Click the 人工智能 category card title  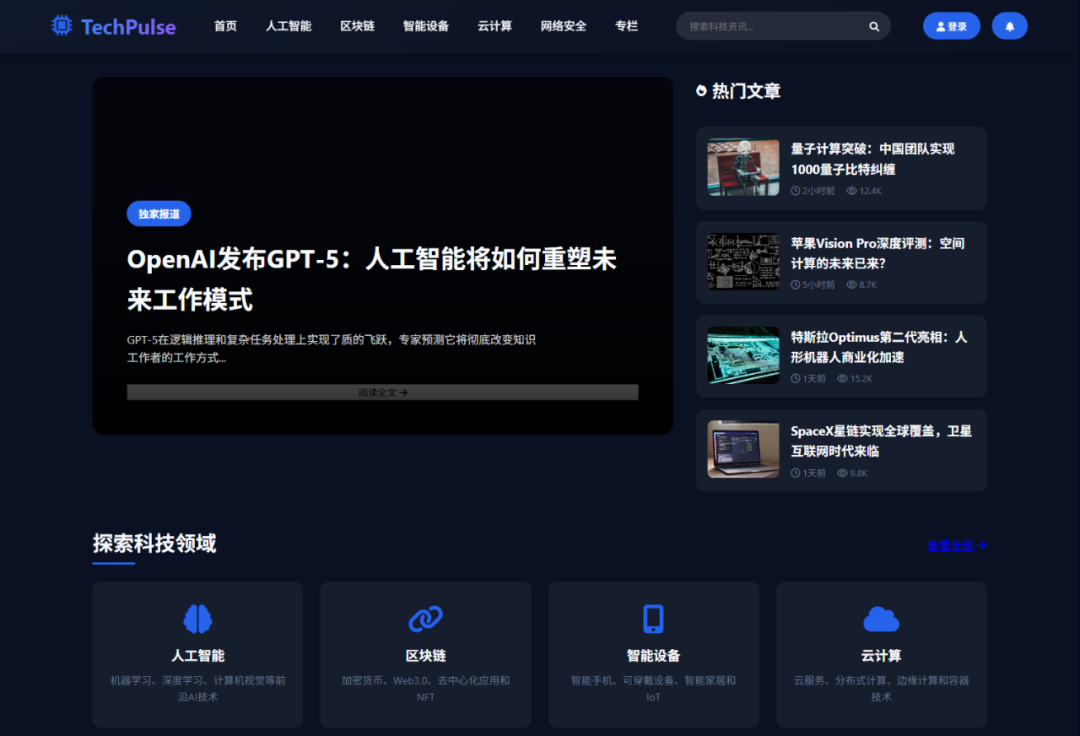coord(198,655)
